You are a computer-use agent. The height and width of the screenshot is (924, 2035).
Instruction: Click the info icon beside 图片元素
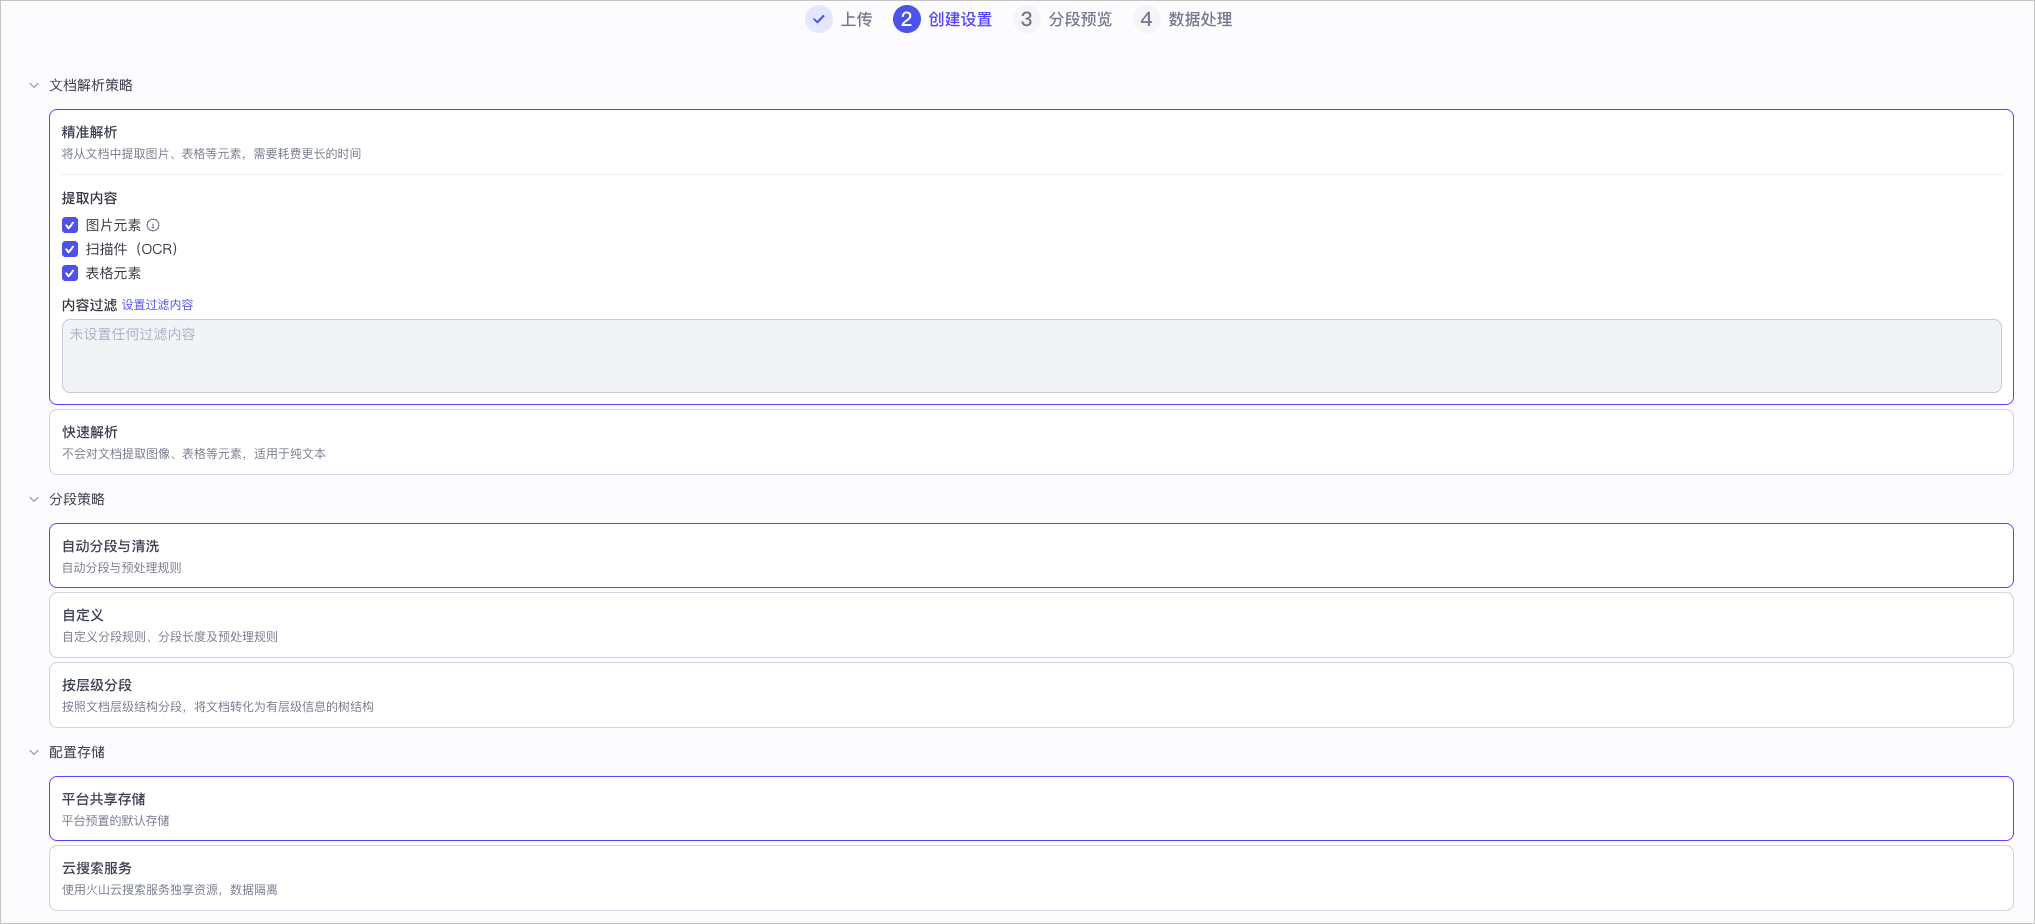click(153, 225)
